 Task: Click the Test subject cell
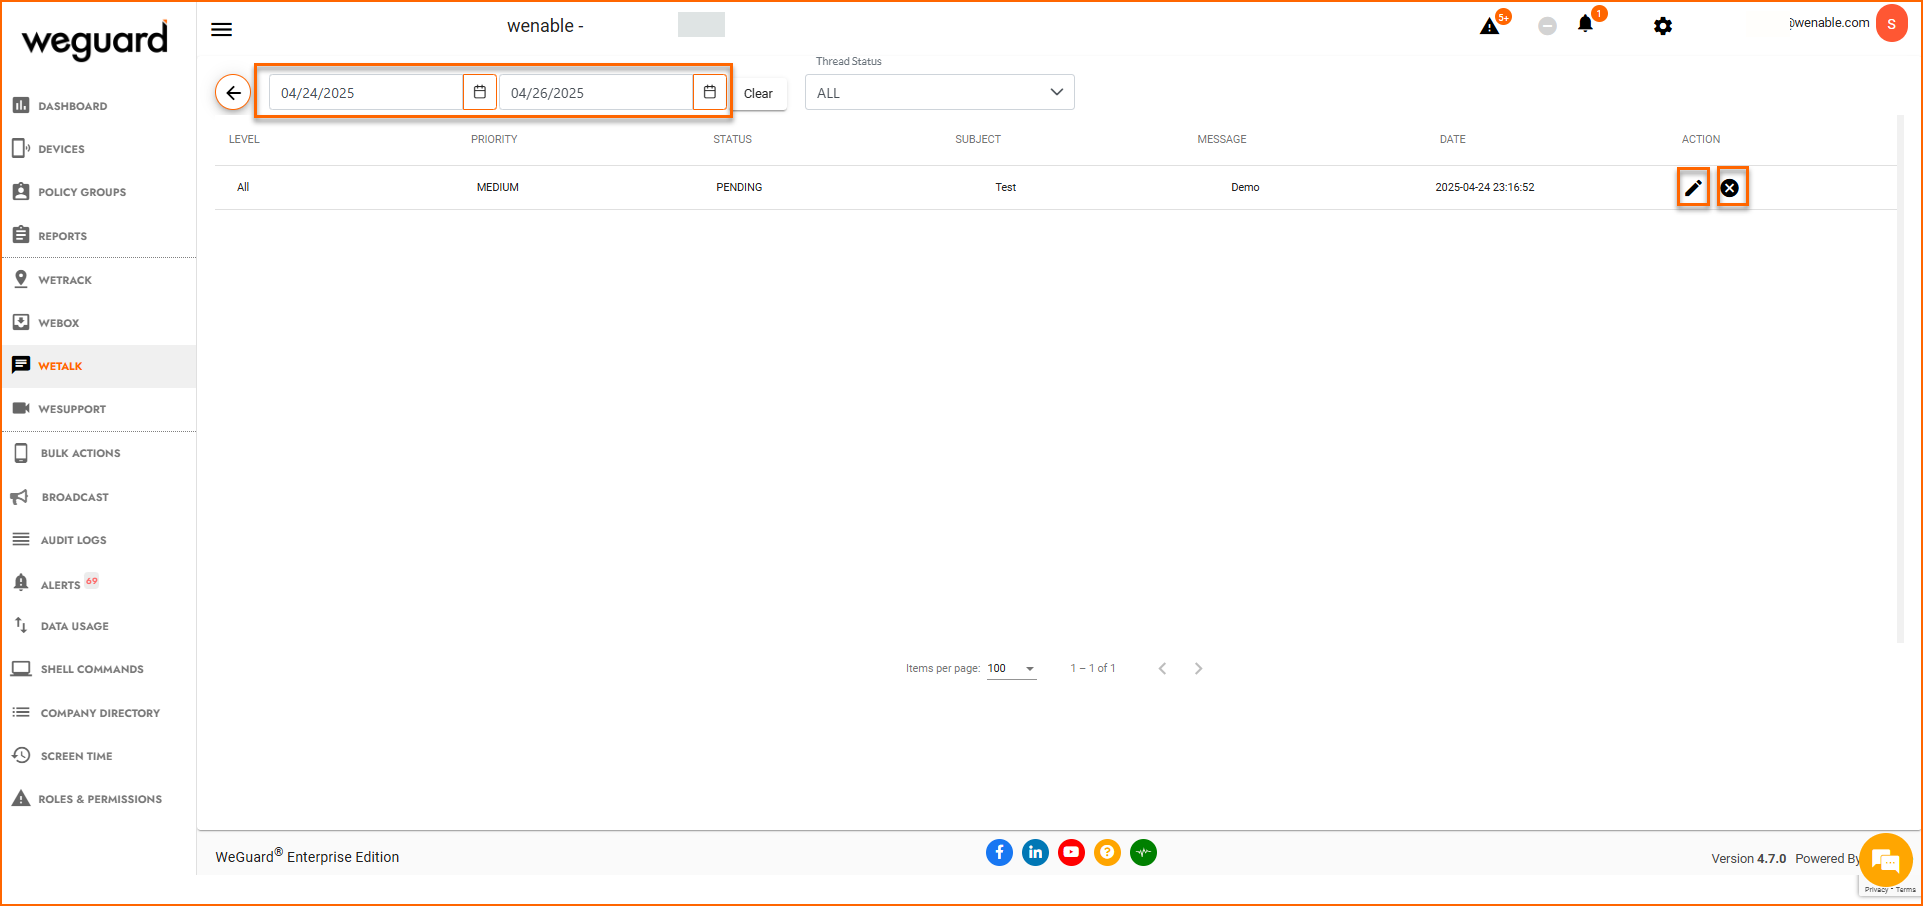pos(1006,187)
